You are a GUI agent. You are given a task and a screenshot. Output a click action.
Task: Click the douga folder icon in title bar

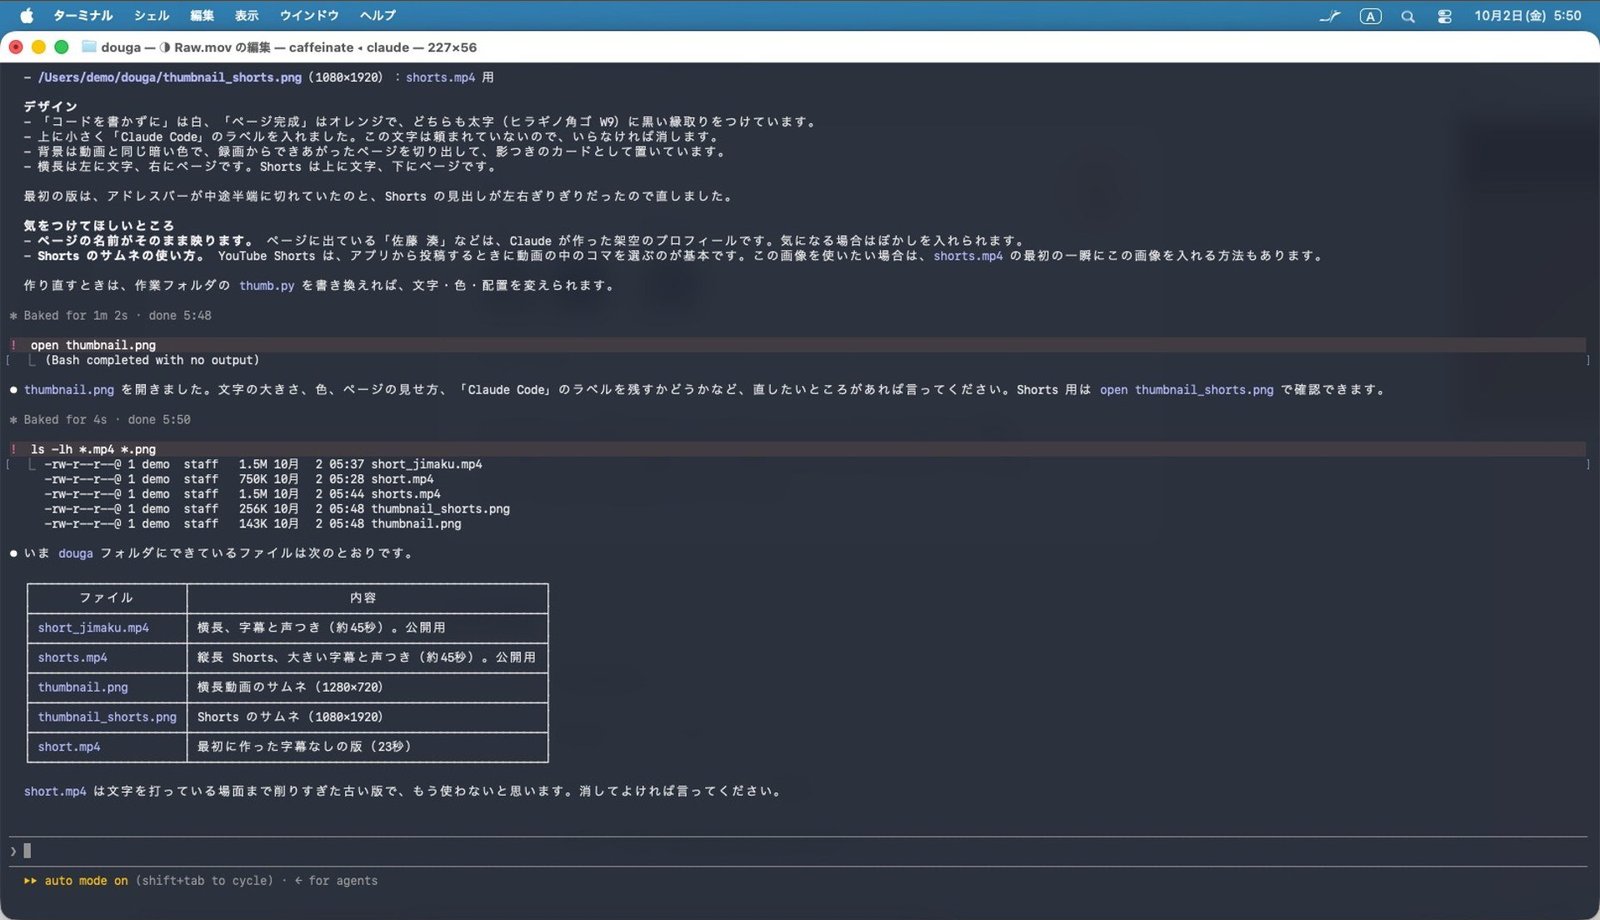[88, 47]
